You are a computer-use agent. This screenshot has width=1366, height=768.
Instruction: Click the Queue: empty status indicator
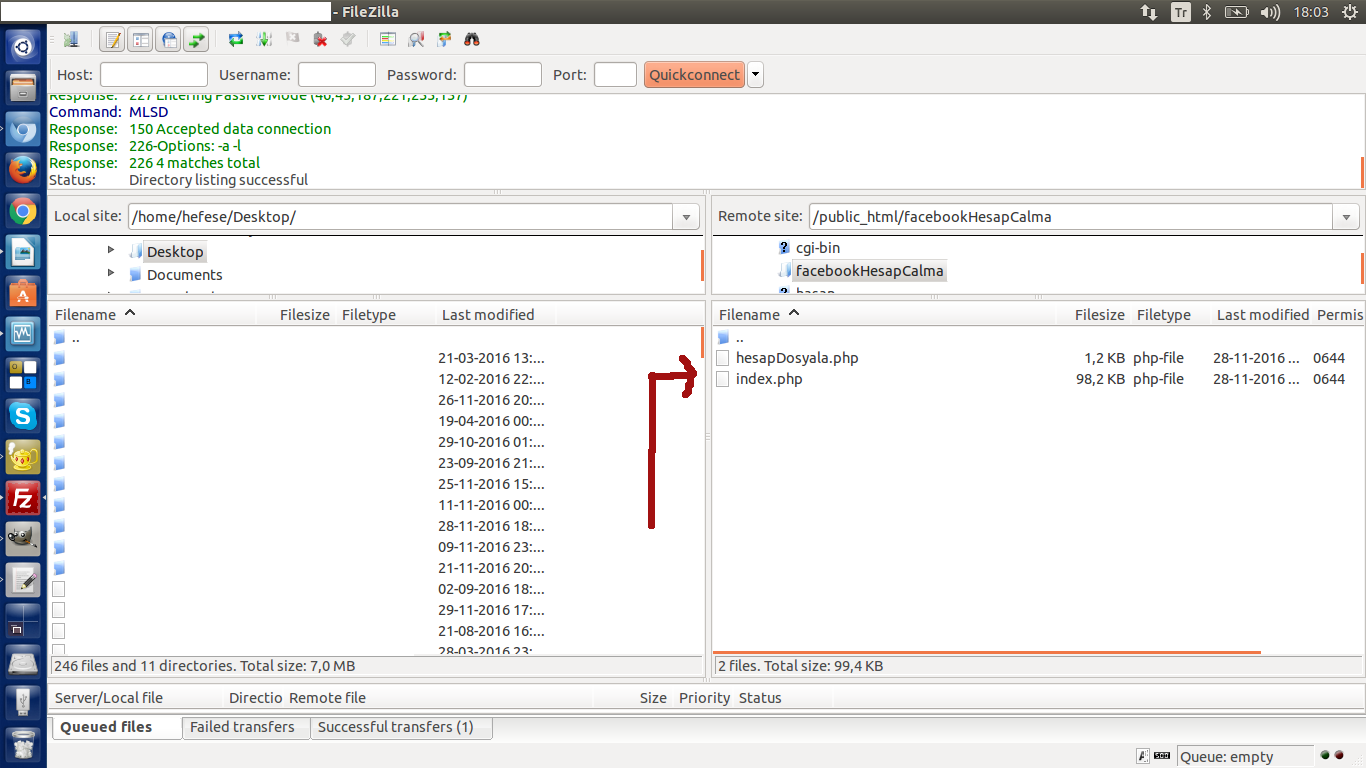(1244, 757)
